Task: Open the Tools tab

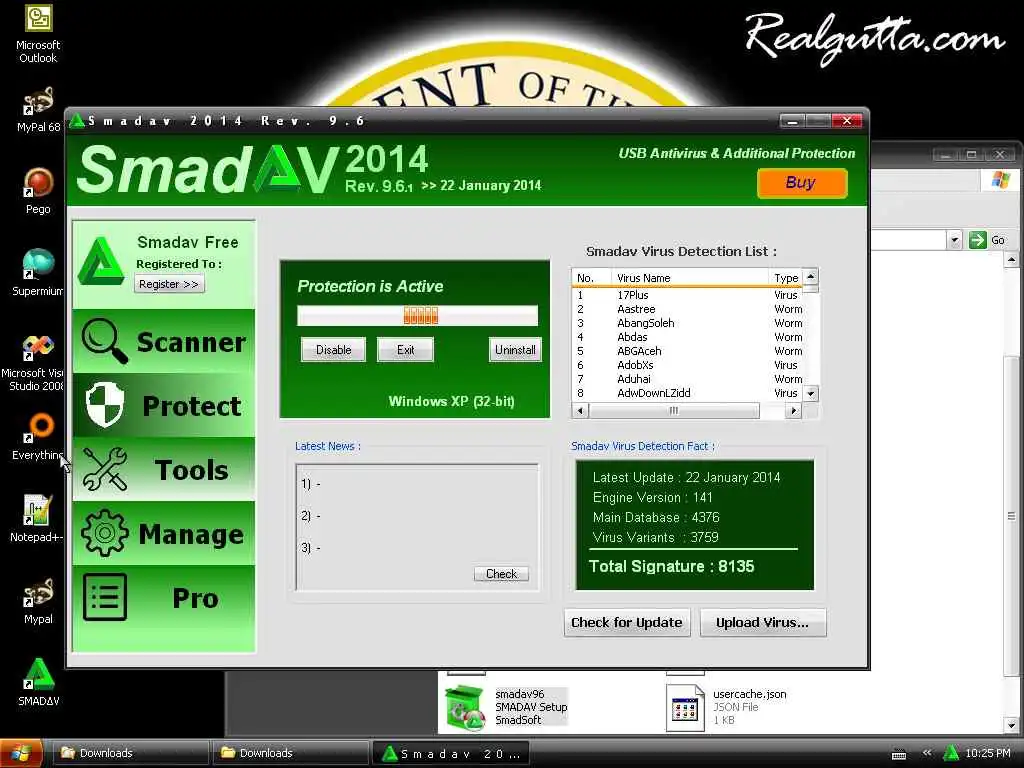Action: pos(163,469)
